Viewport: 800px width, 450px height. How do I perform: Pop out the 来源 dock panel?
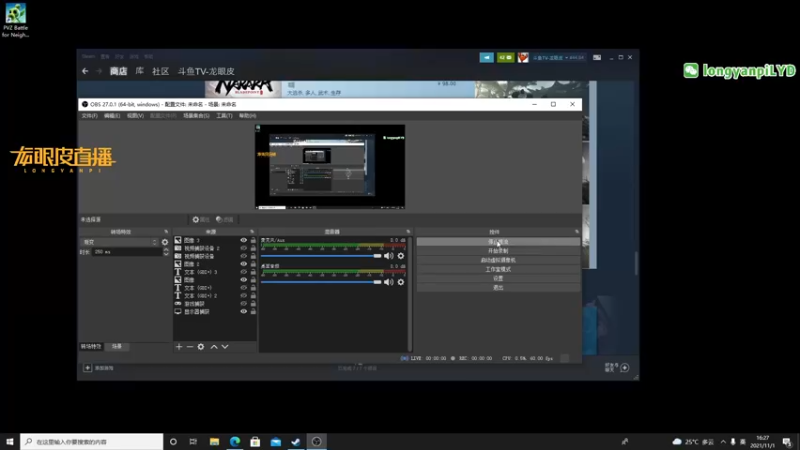click(x=252, y=232)
